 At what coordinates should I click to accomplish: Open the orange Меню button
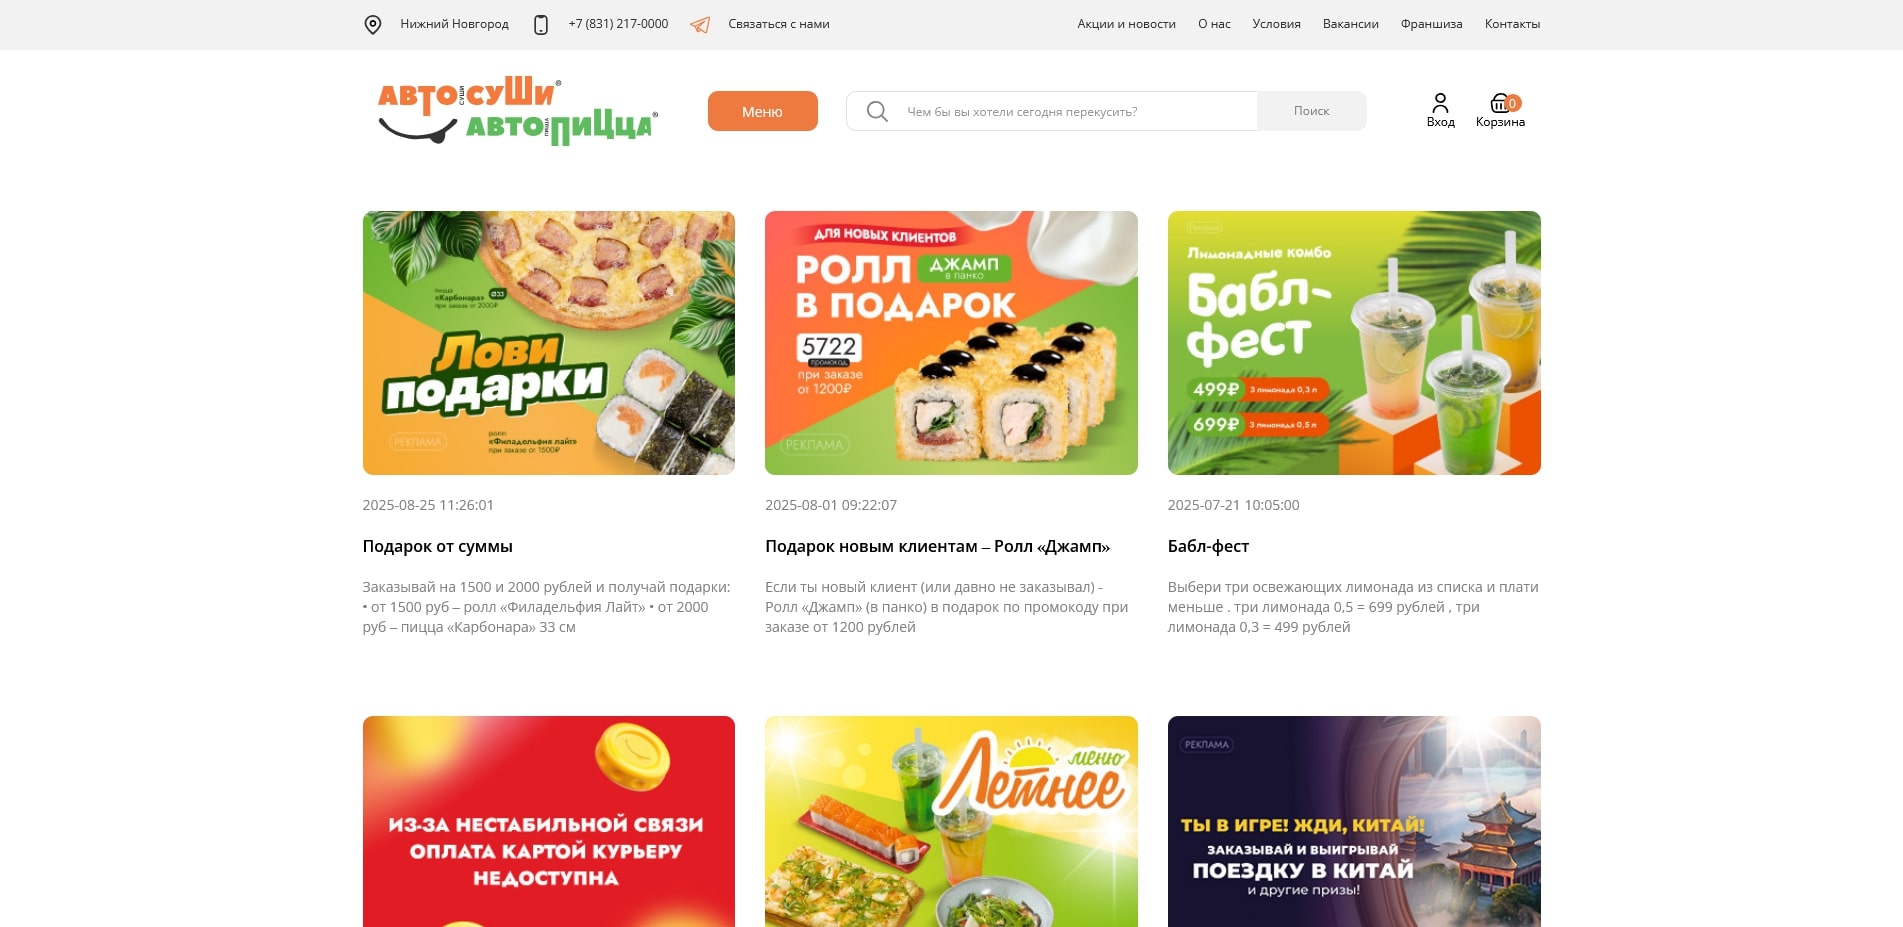(762, 111)
